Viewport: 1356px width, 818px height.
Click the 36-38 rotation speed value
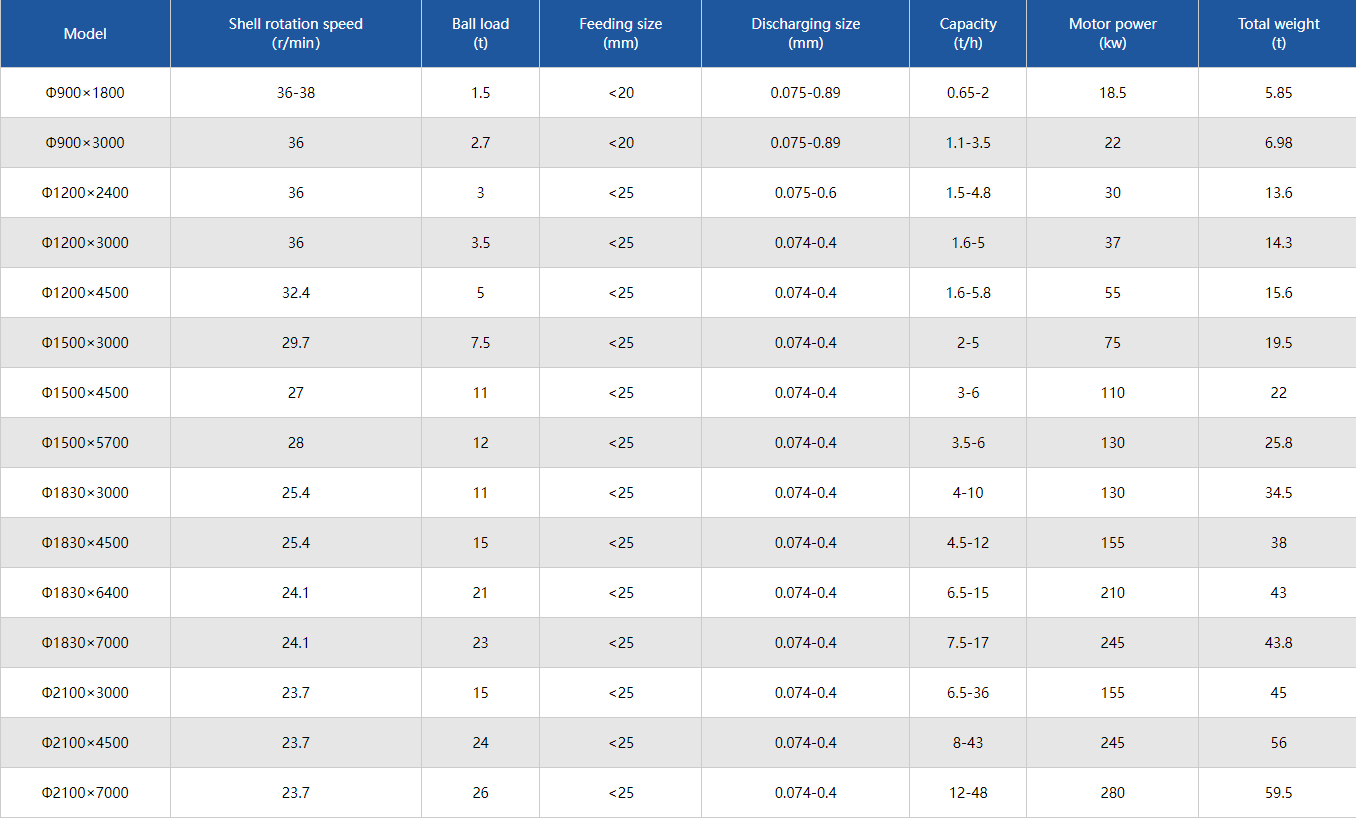(x=295, y=93)
